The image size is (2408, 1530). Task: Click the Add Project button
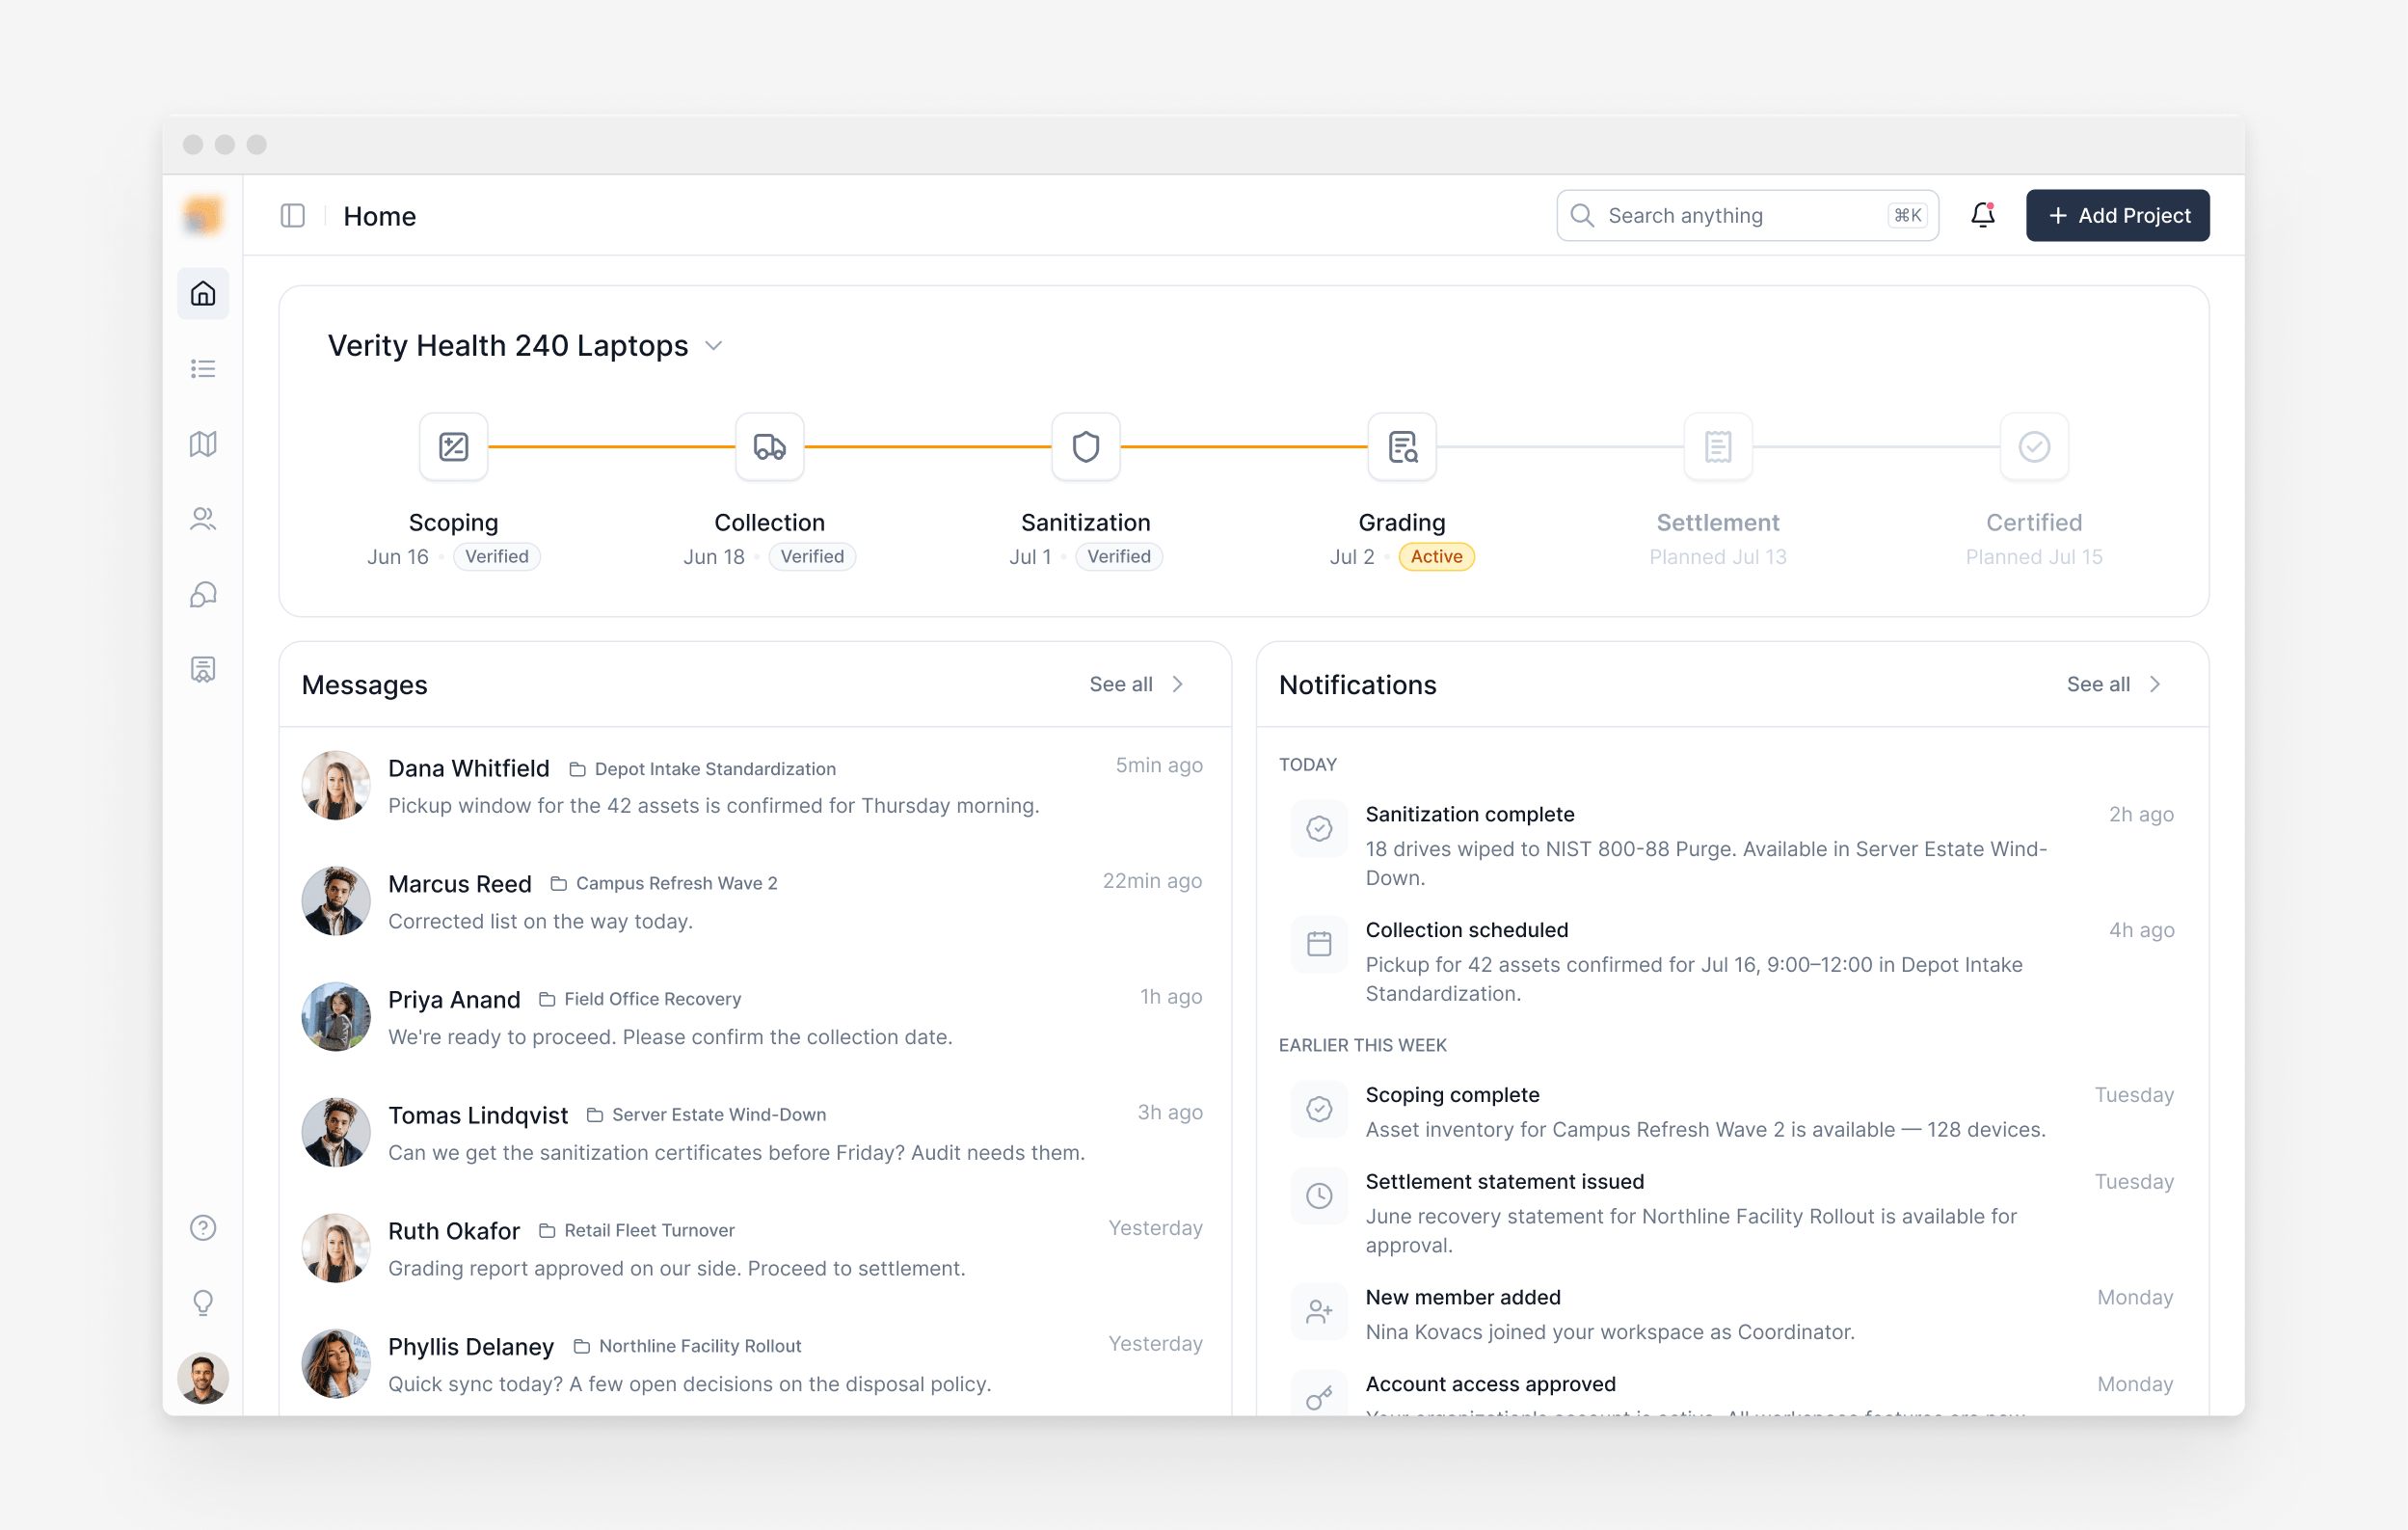click(2117, 215)
